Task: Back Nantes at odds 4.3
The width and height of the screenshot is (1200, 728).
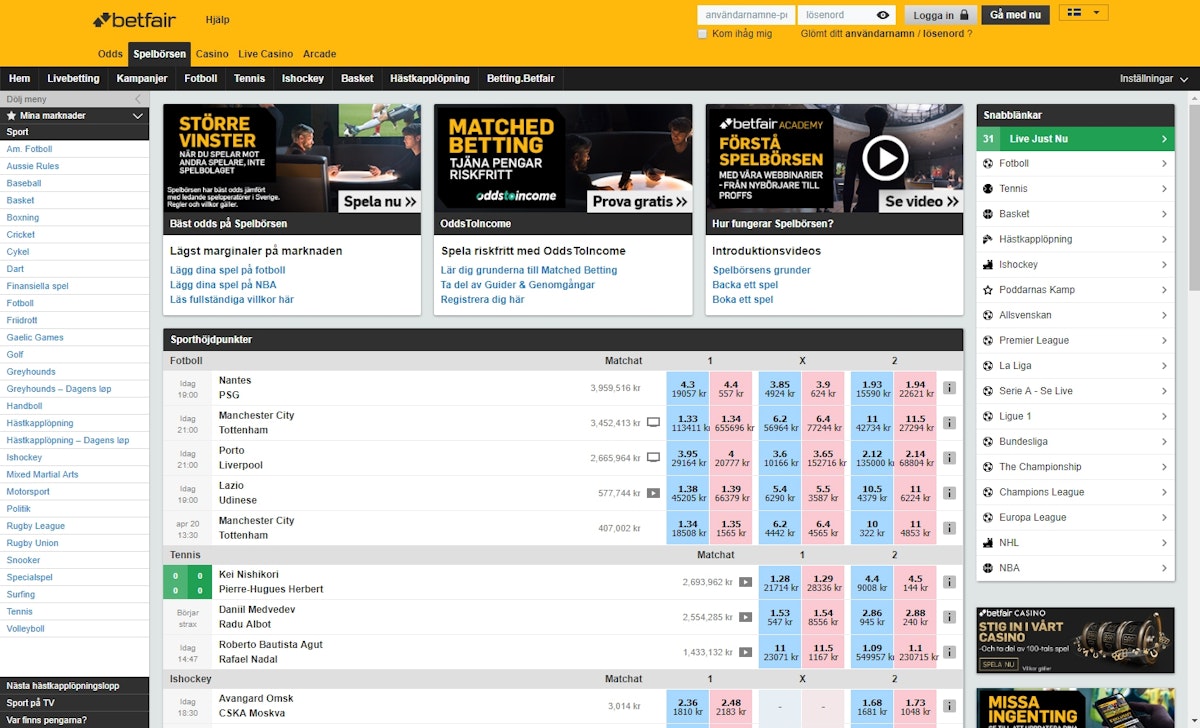Action: pyautogui.click(x=687, y=388)
